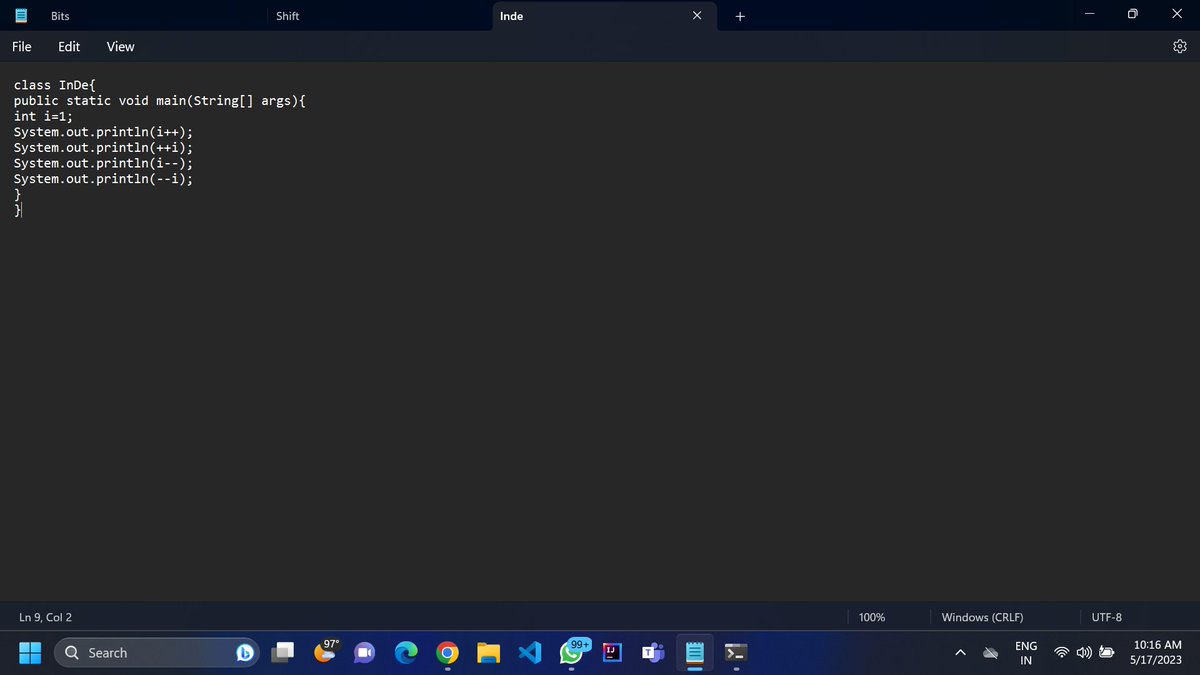Open Microsoft Teams from taskbar
This screenshot has width=1200, height=675.
point(653,653)
